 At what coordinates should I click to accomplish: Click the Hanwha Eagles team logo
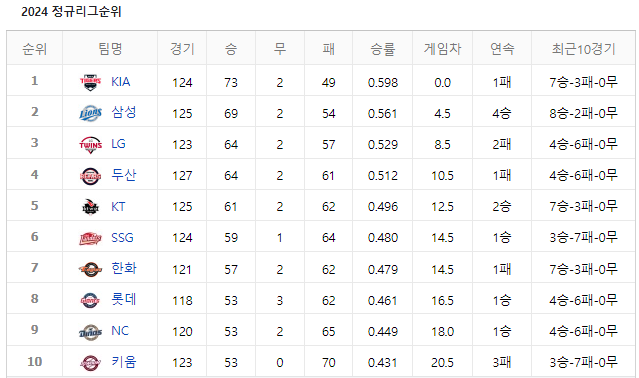pos(90,269)
